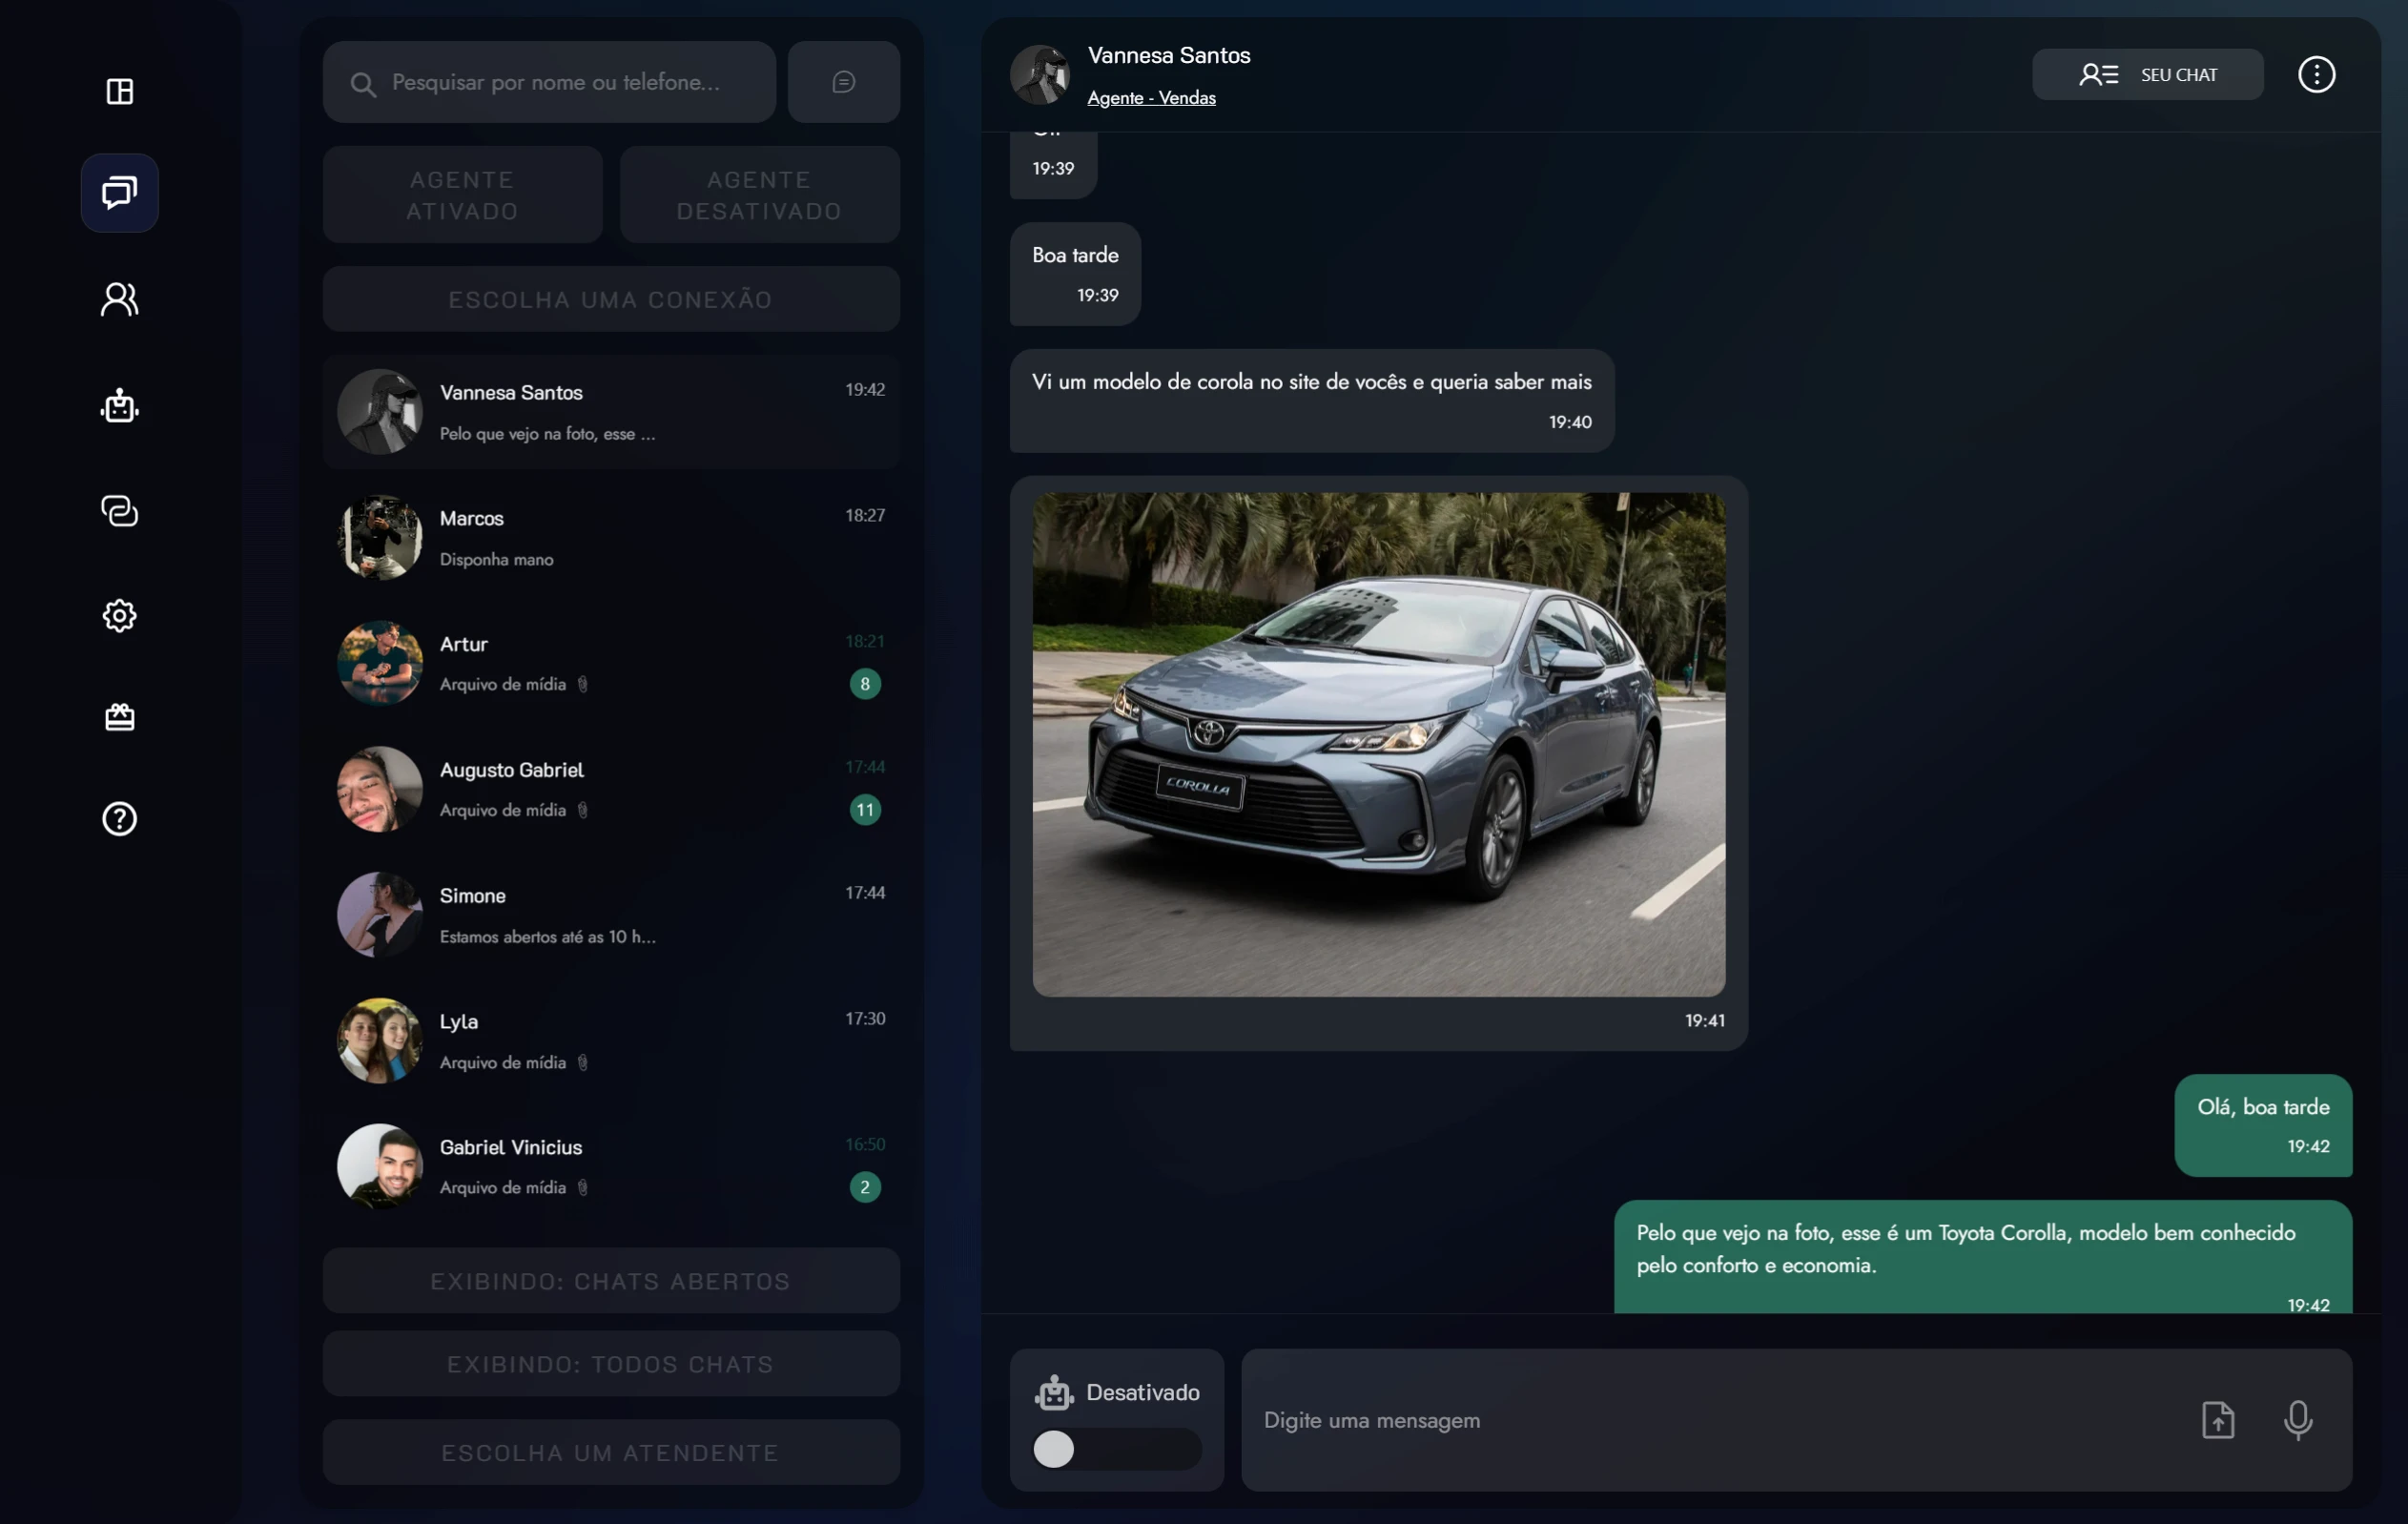Viewport: 2408px width, 1524px height.
Task: Open the Escolha um Atendente dropdown
Action: click(x=611, y=1452)
